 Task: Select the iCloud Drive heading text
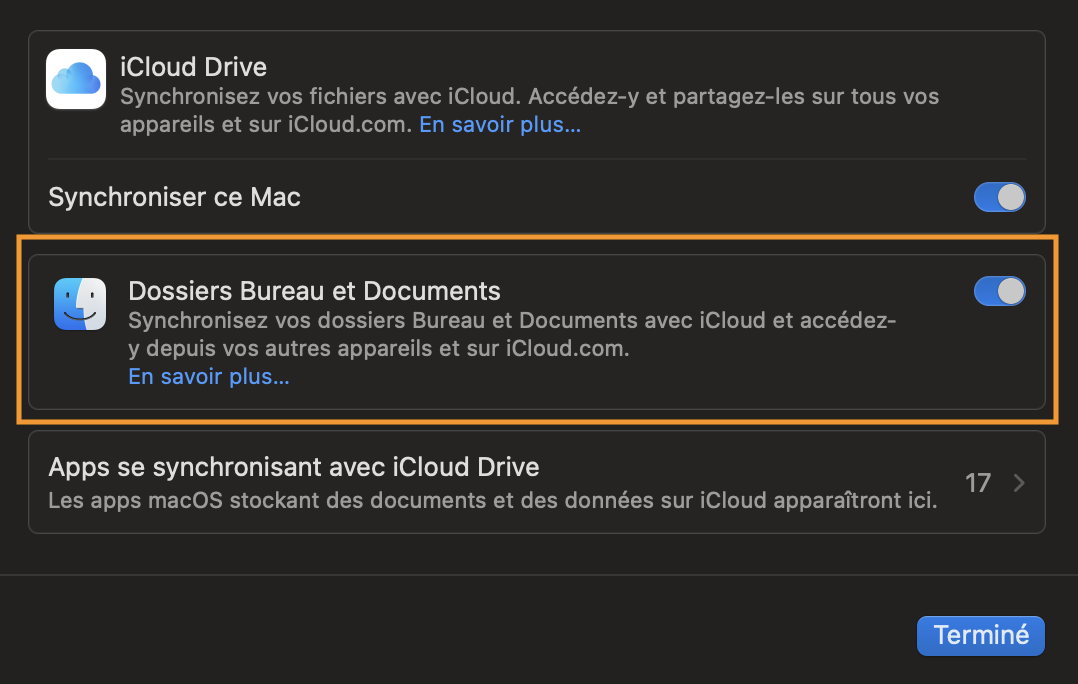point(193,68)
